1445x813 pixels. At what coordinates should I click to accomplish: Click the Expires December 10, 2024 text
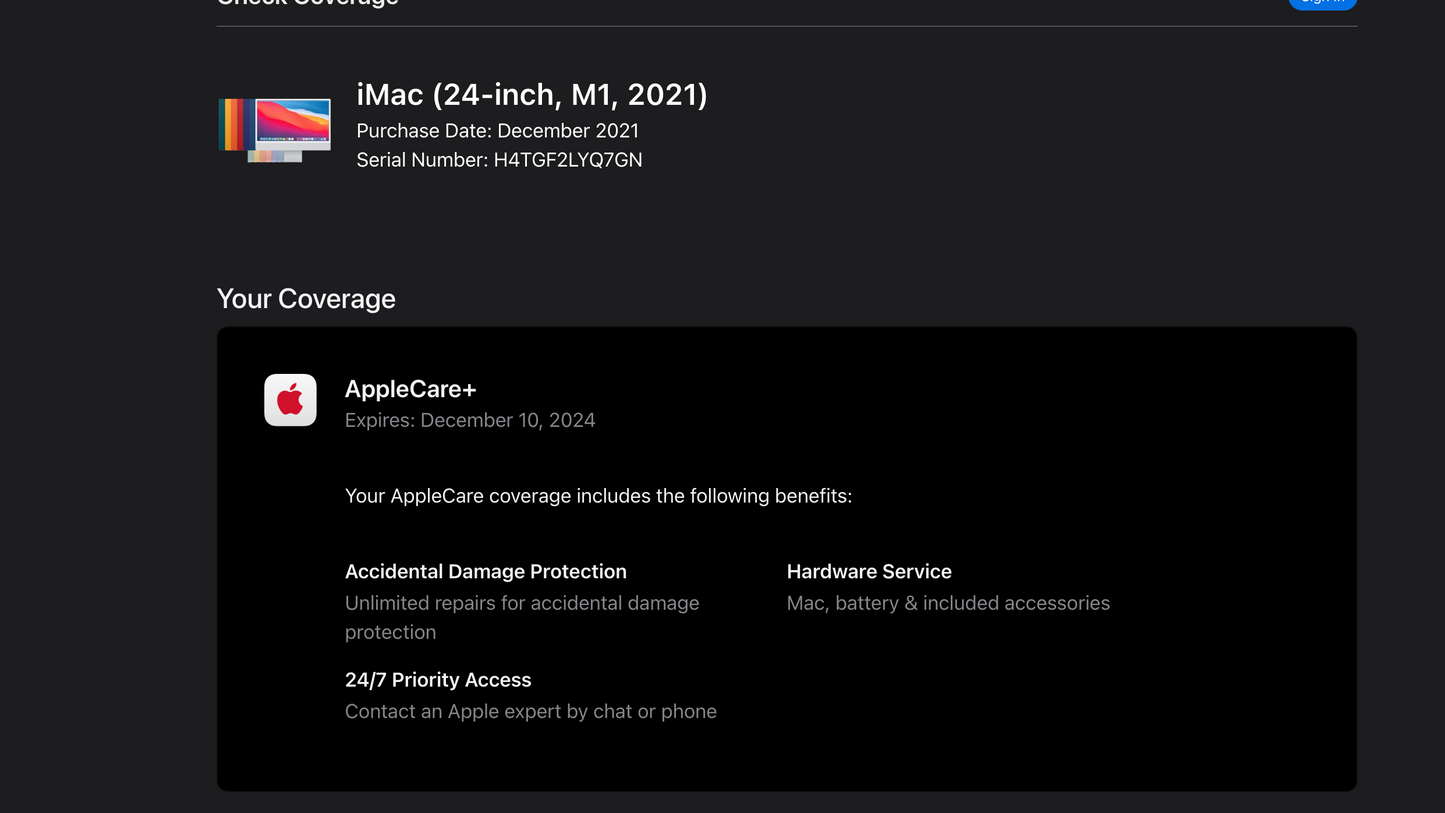pyautogui.click(x=469, y=421)
